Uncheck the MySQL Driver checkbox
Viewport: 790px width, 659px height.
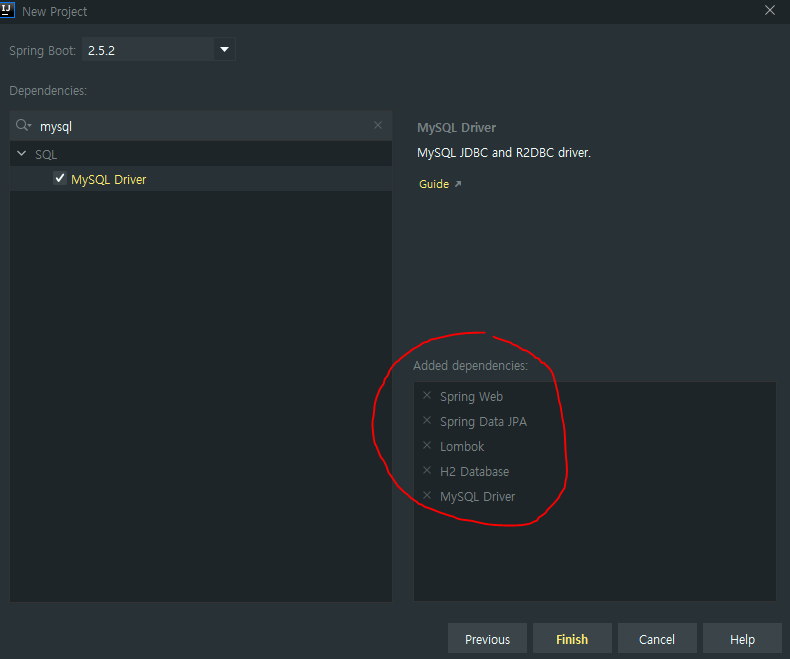point(60,178)
